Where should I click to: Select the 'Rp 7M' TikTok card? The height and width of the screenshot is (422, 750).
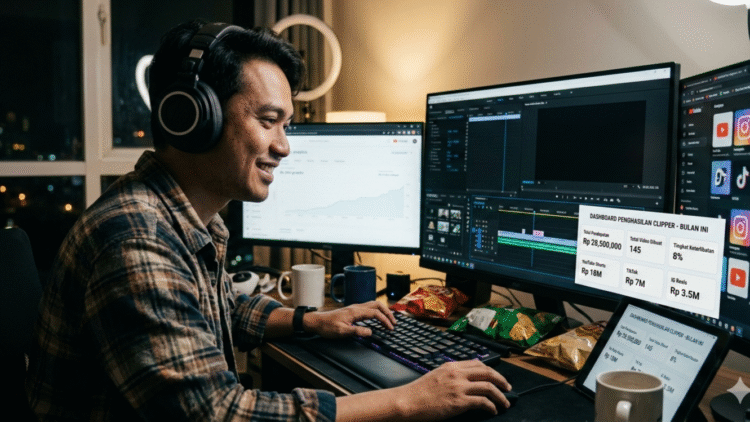643,278
